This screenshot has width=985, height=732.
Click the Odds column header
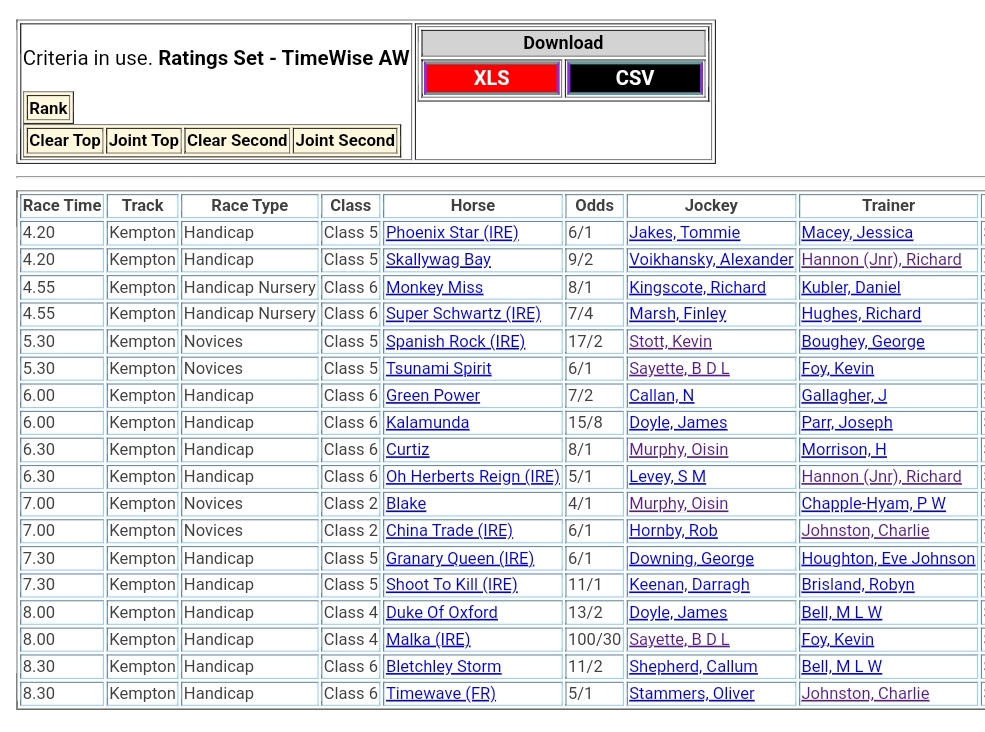[594, 206]
